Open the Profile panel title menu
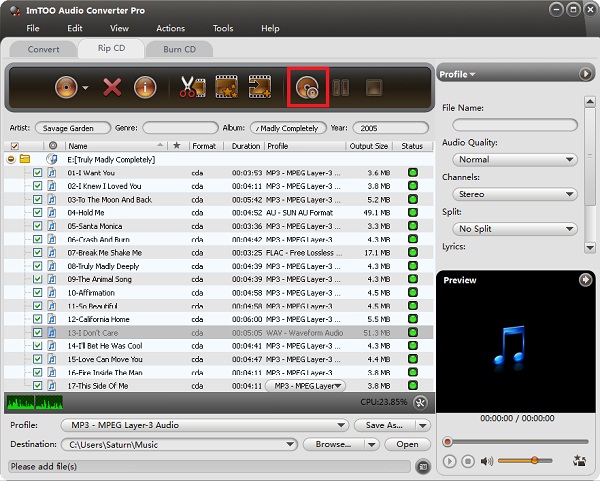 point(457,74)
